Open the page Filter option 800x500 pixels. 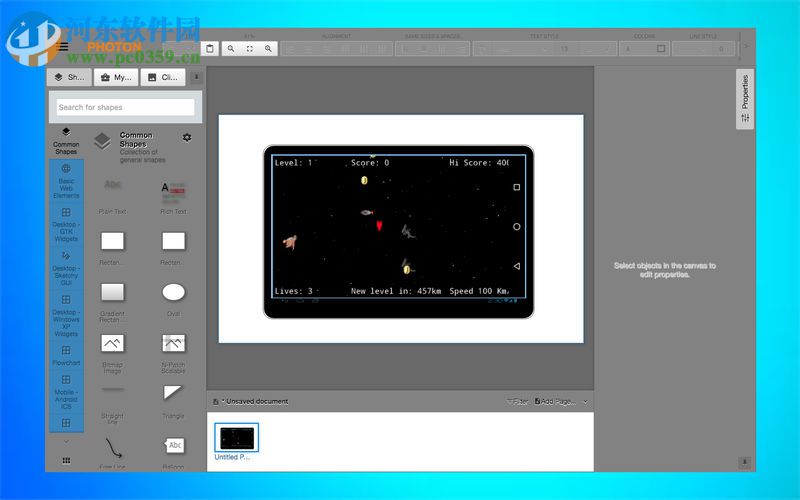click(517, 402)
